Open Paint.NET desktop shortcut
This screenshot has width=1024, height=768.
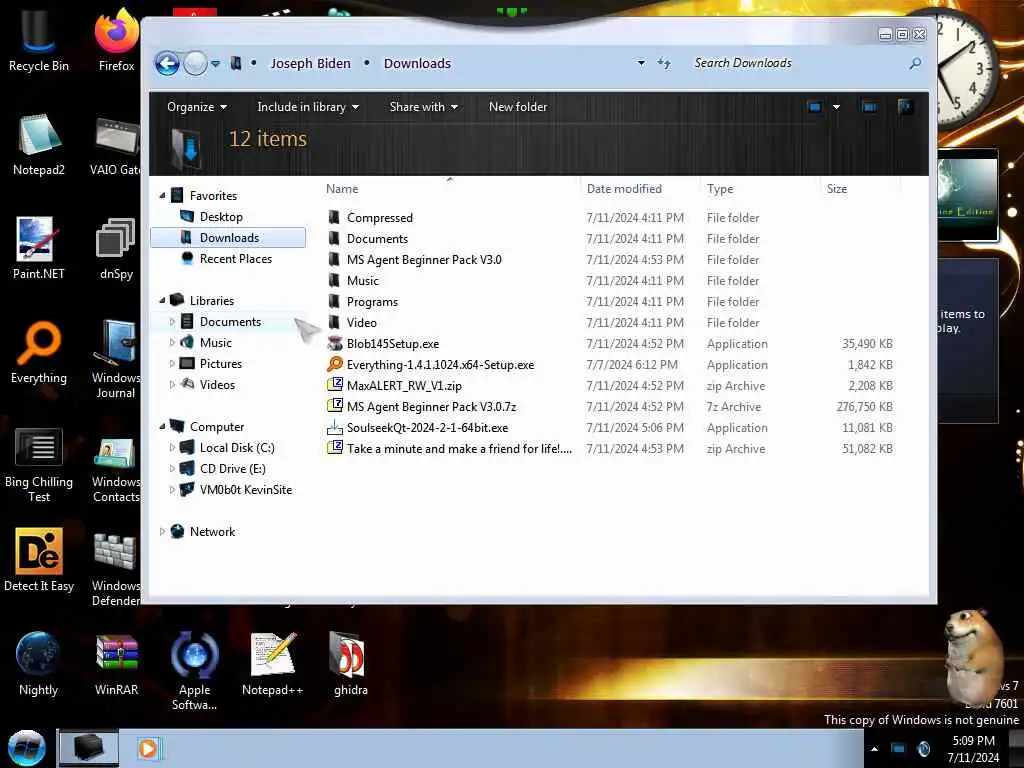click(x=39, y=248)
